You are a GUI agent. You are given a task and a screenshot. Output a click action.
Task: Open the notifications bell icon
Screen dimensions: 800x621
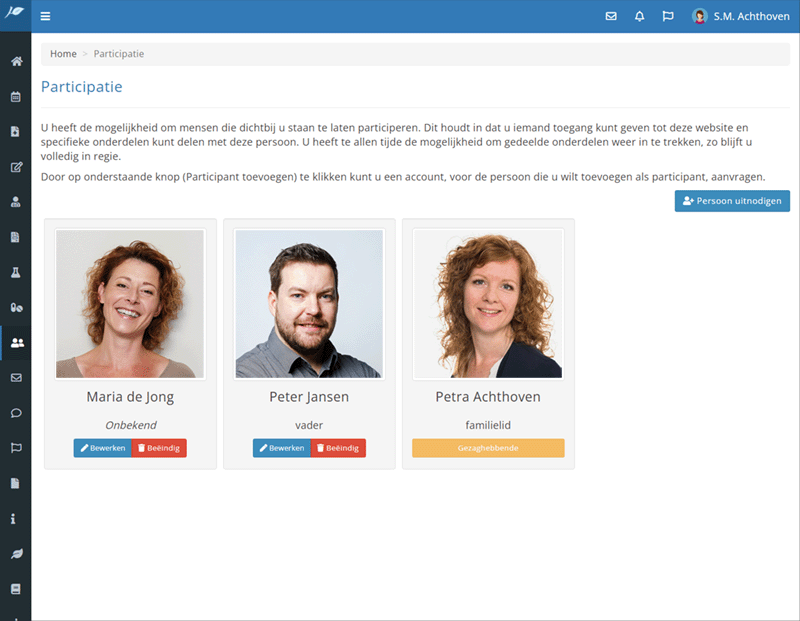(639, 16)
